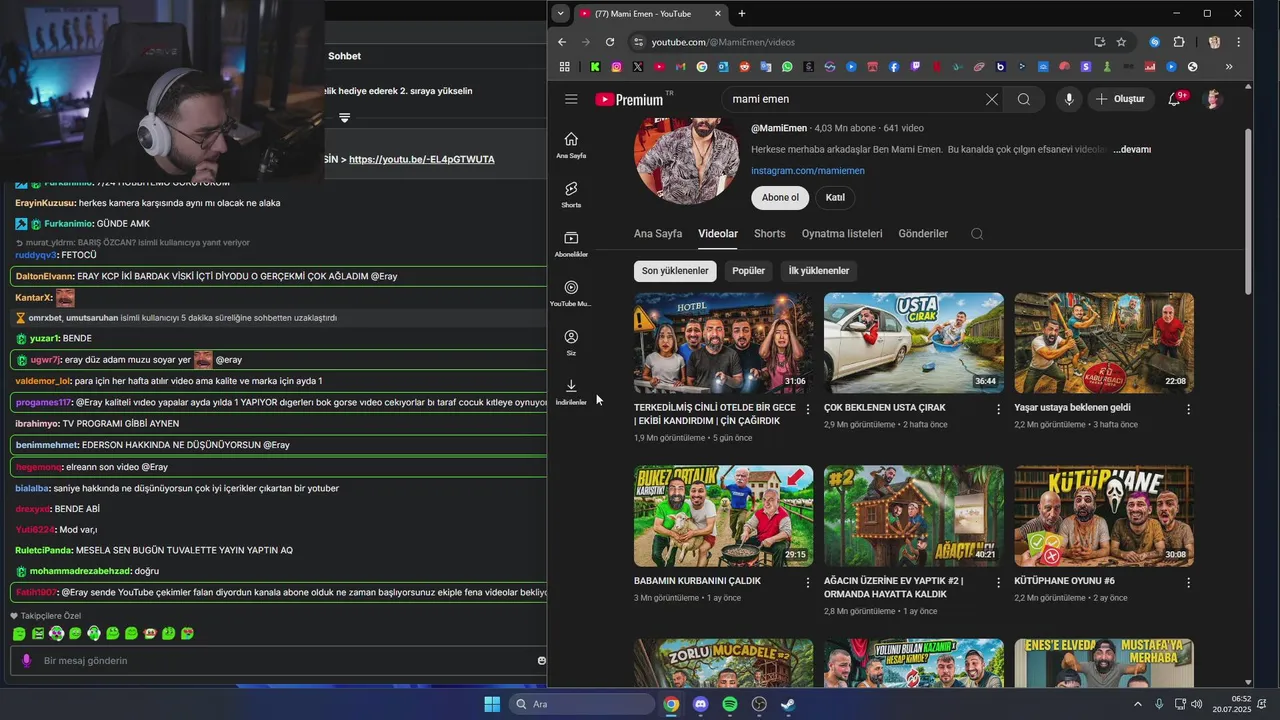Open the Facebook bookmark in bookmarks bar
1280x720 pixels.
(893, 67)
